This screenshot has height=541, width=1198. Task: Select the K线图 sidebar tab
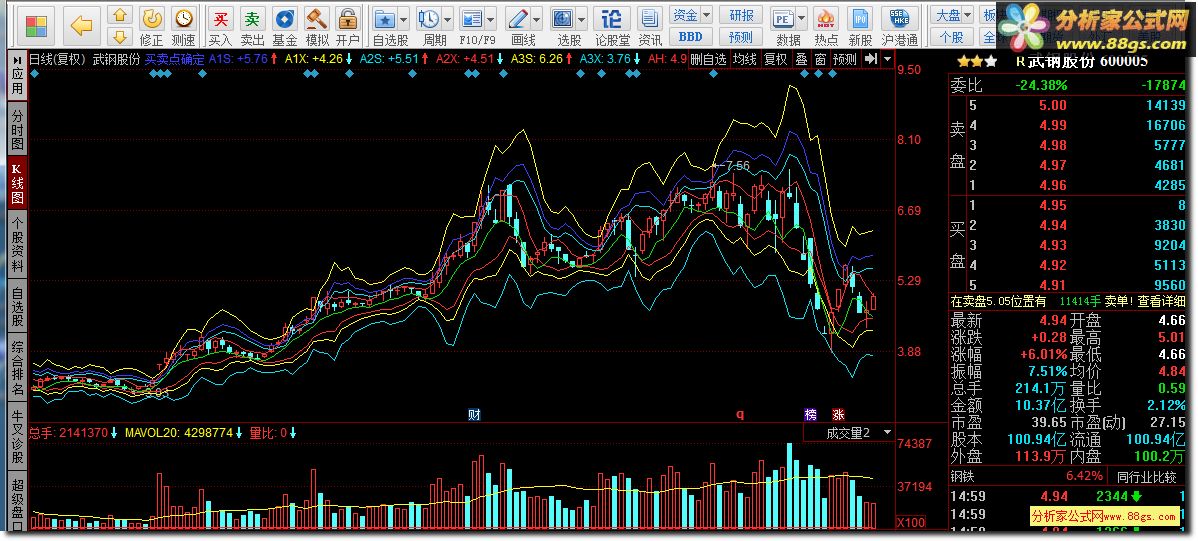(x=17, y=183)
